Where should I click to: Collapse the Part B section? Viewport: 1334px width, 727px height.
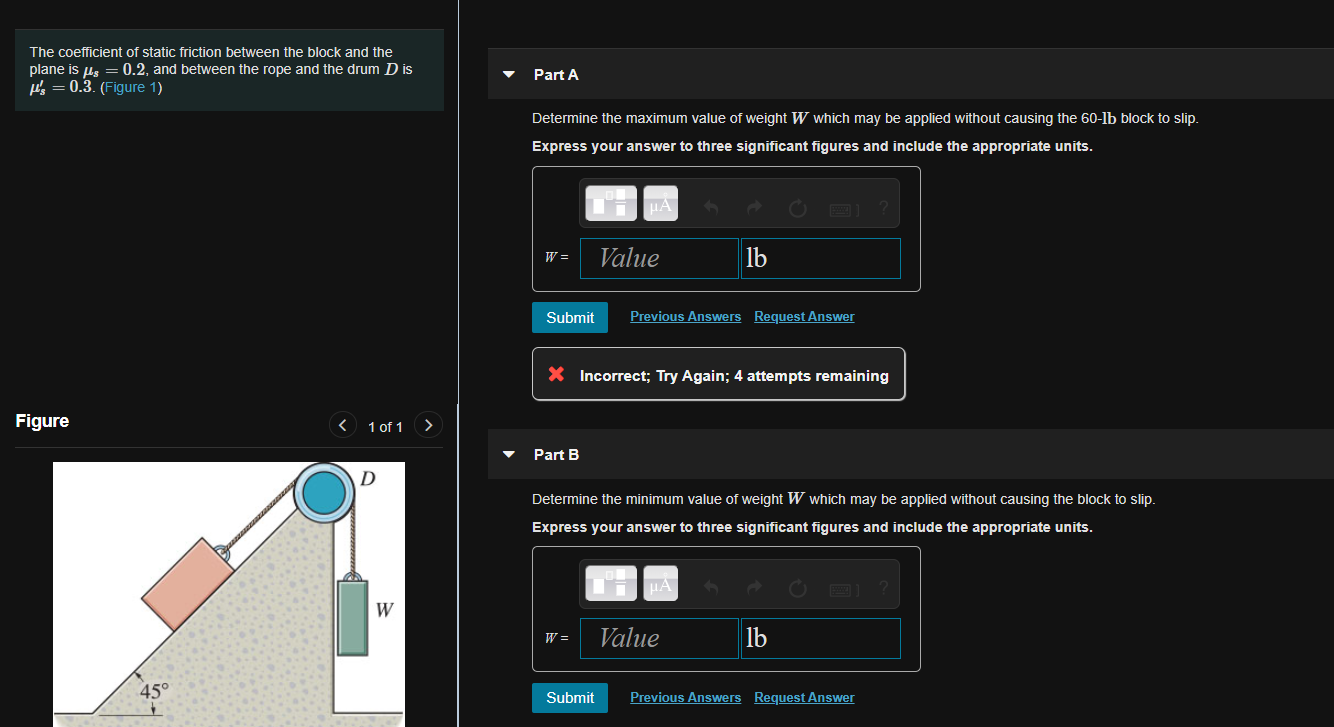pos(509,455)
